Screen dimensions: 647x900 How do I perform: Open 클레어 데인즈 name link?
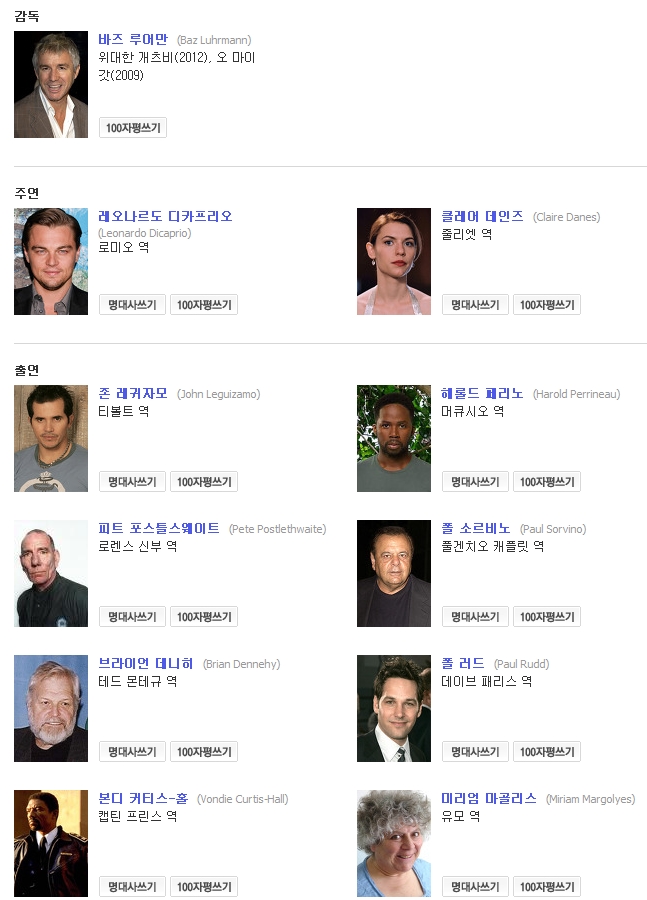click(x=482, y=216)
